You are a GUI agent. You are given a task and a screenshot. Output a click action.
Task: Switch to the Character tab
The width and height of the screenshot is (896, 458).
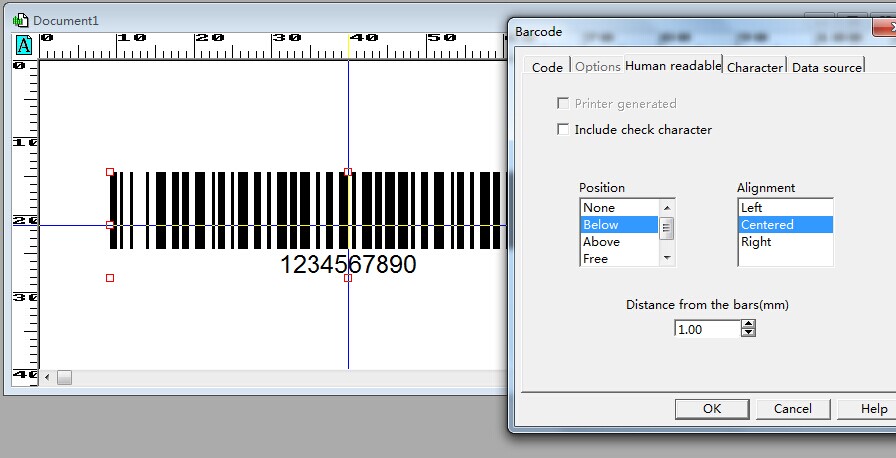(x=755, y=67)
